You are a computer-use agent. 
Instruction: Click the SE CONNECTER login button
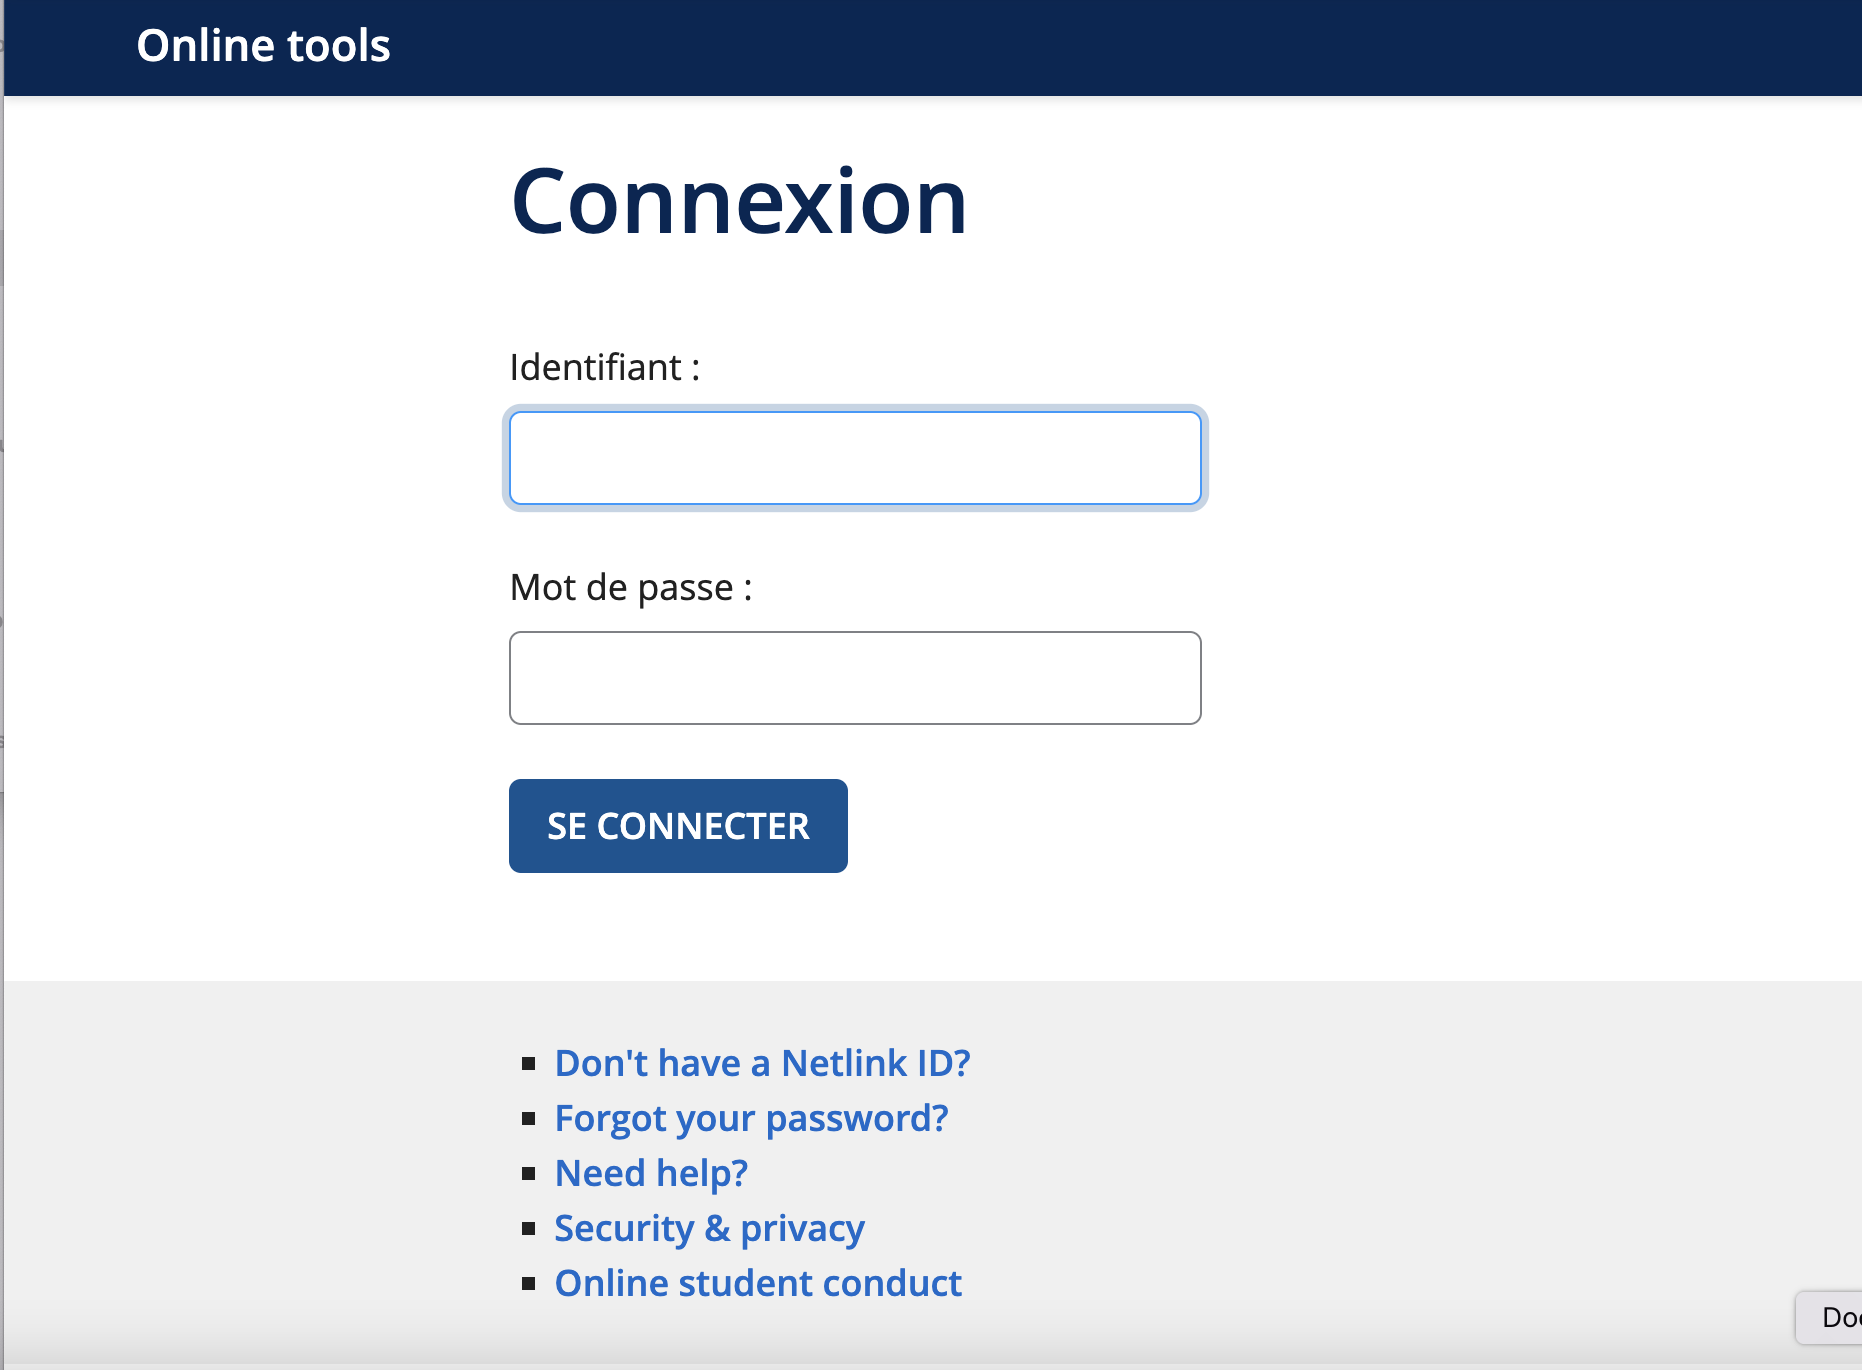point(678,826)
